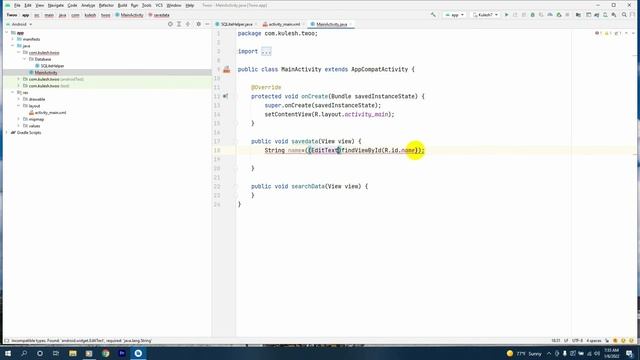Click Collapse All icon in Project panel
Screen dimensions: 640x360
188,24
